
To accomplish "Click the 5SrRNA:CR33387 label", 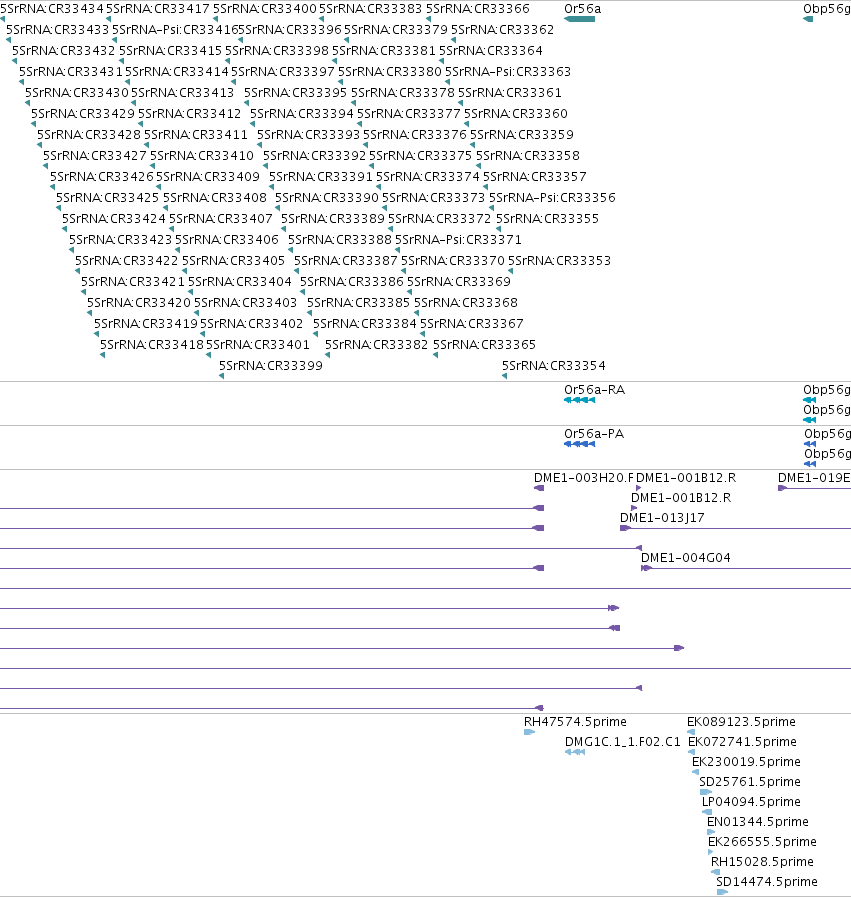I will (346, 260).
